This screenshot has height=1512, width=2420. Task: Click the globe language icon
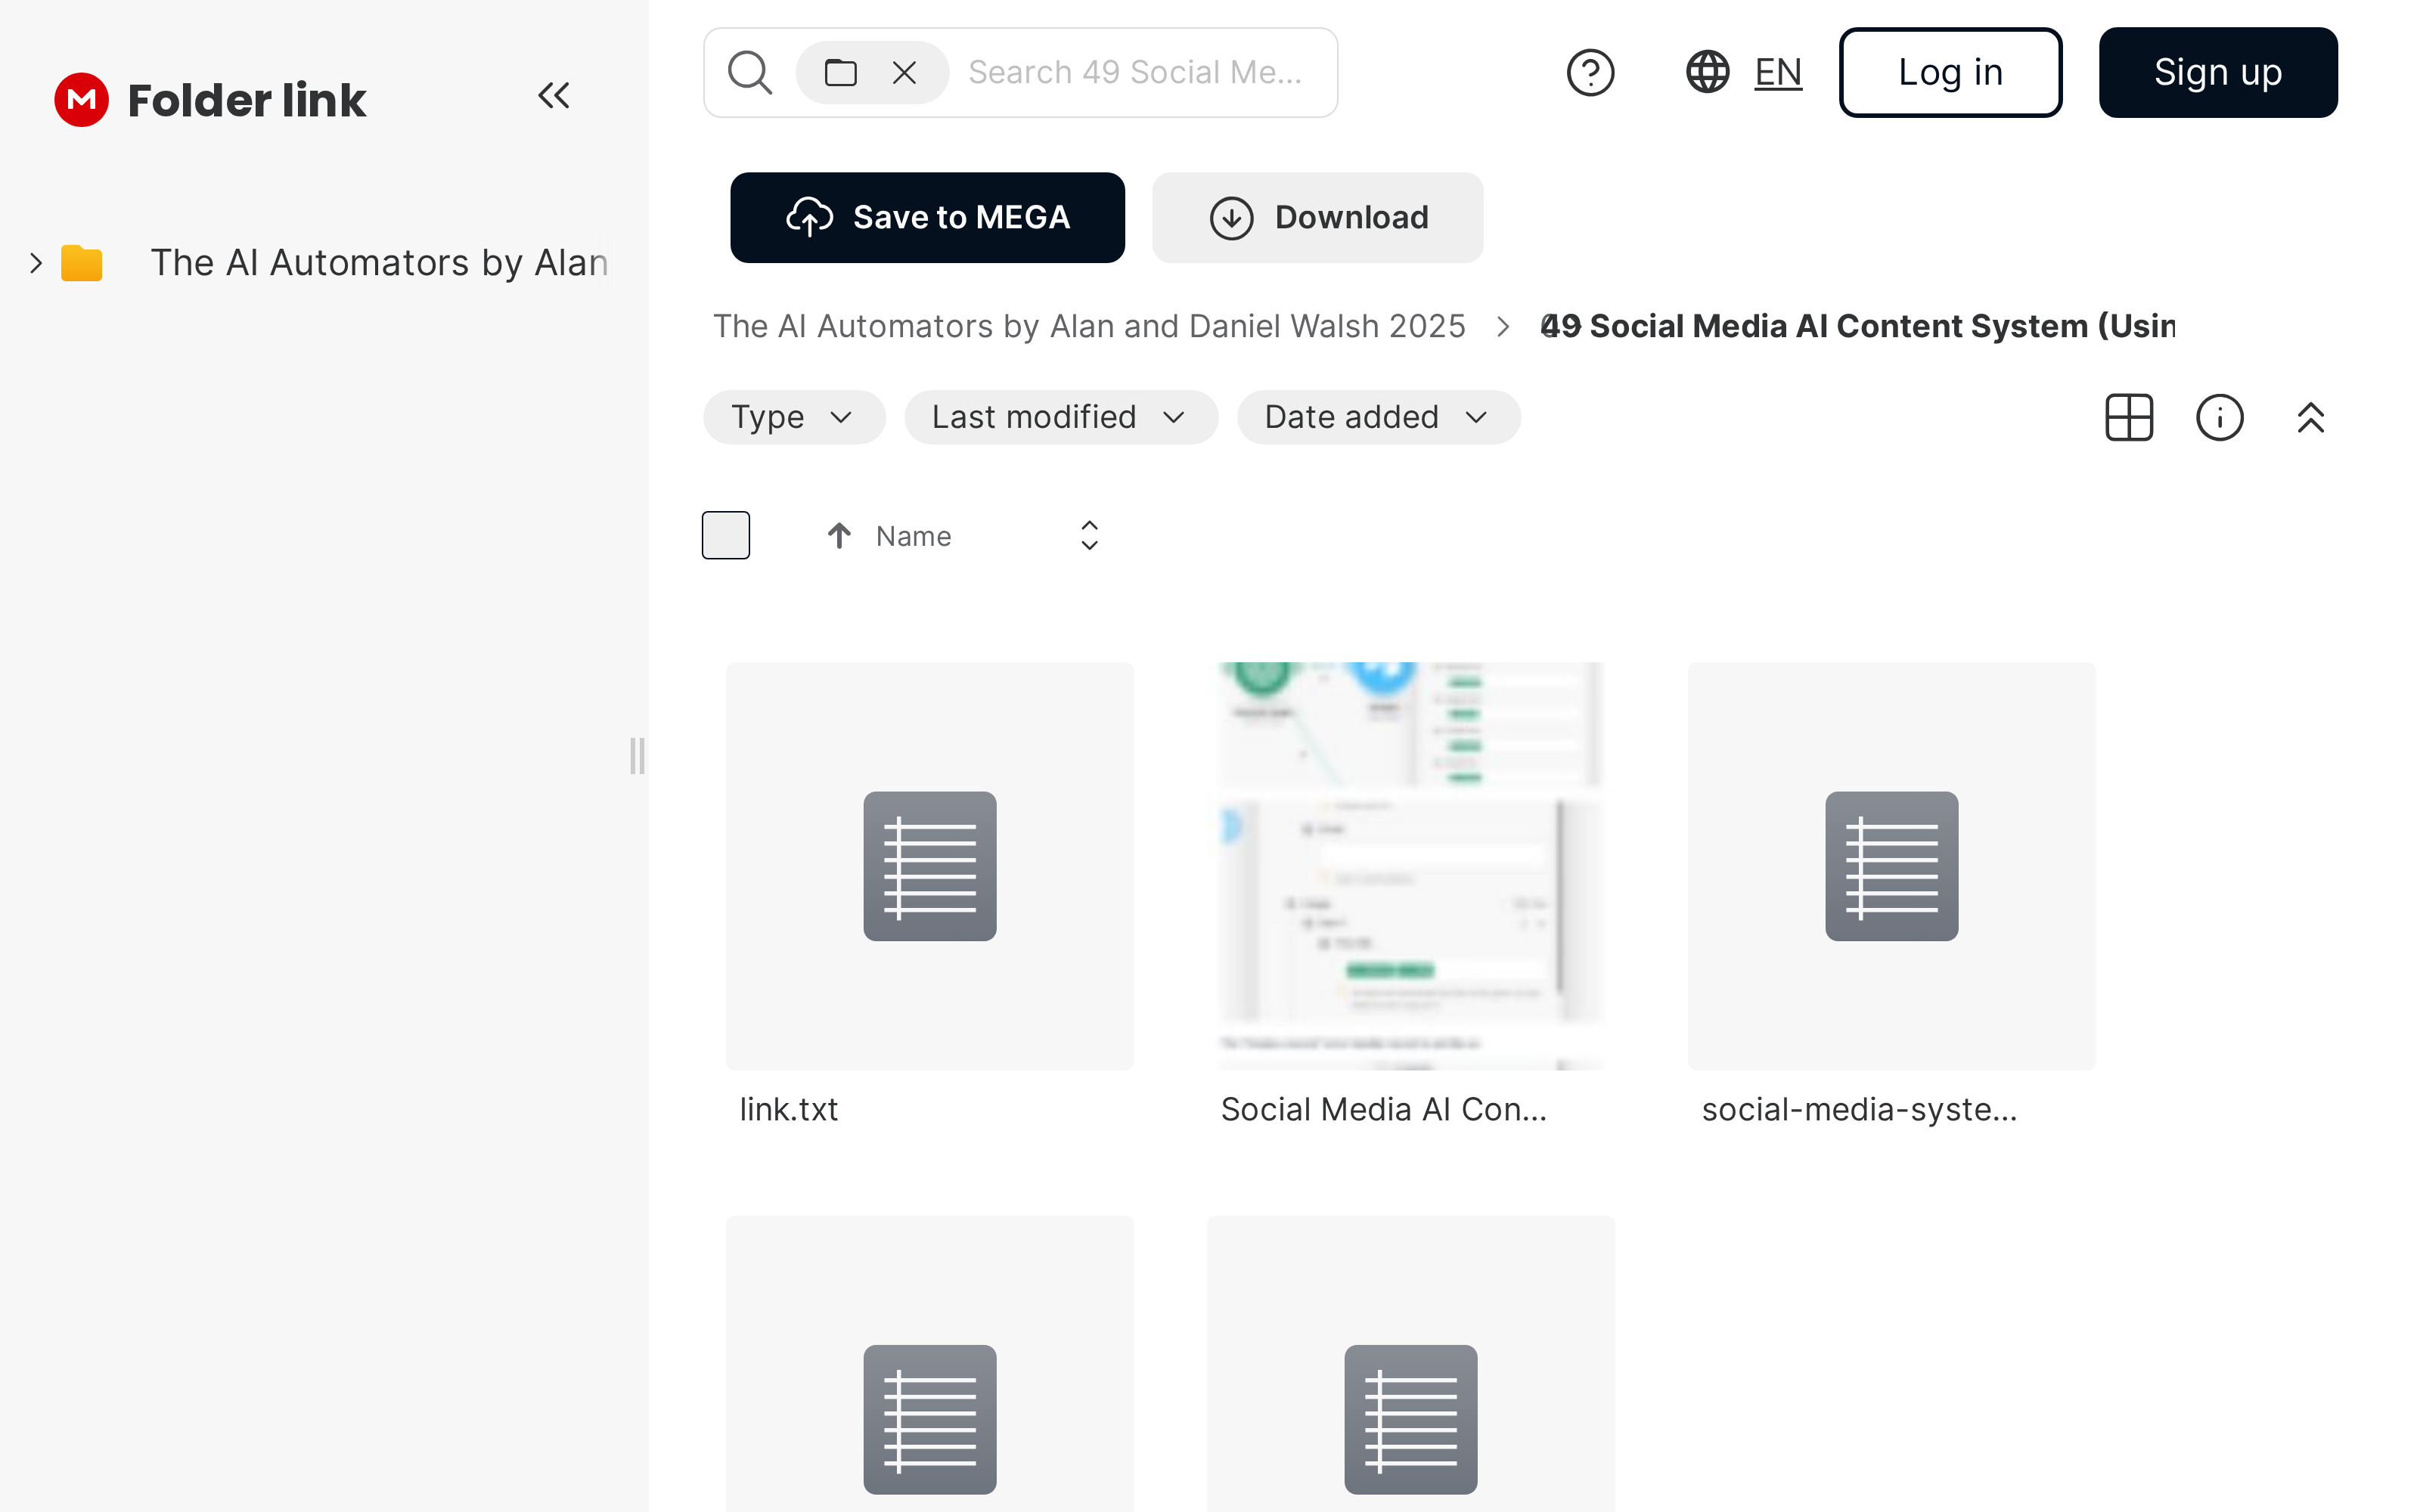pos(1707,72)
